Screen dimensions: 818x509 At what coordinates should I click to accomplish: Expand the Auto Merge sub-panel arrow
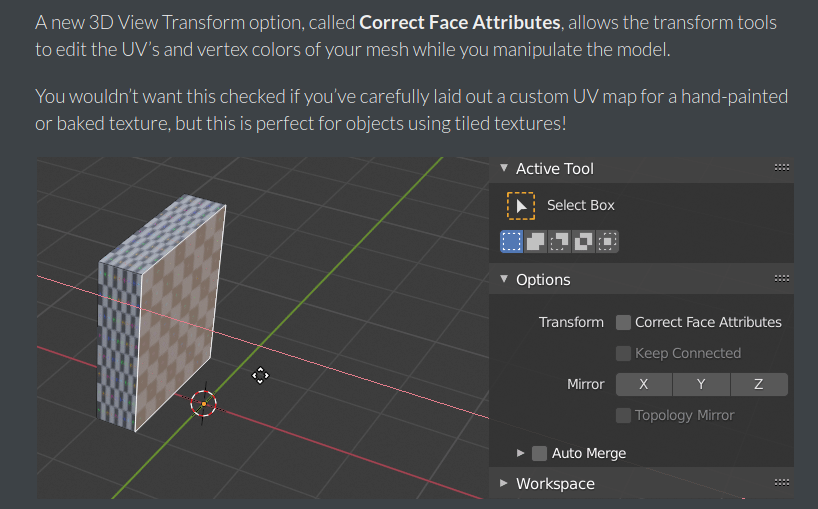520,453
